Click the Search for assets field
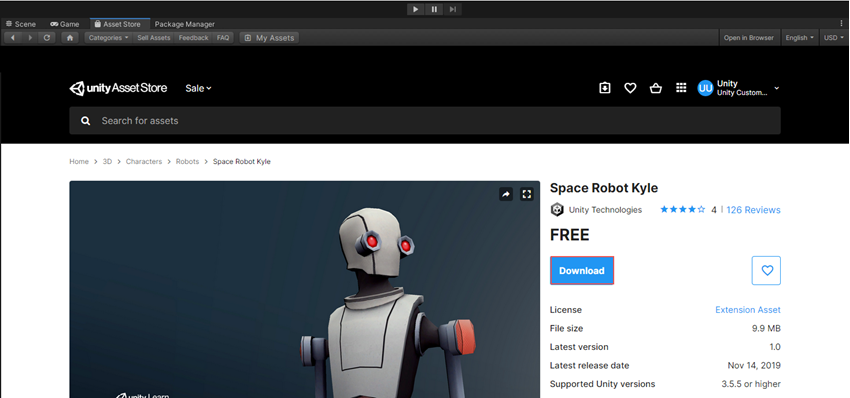 (x=425, y=120)
